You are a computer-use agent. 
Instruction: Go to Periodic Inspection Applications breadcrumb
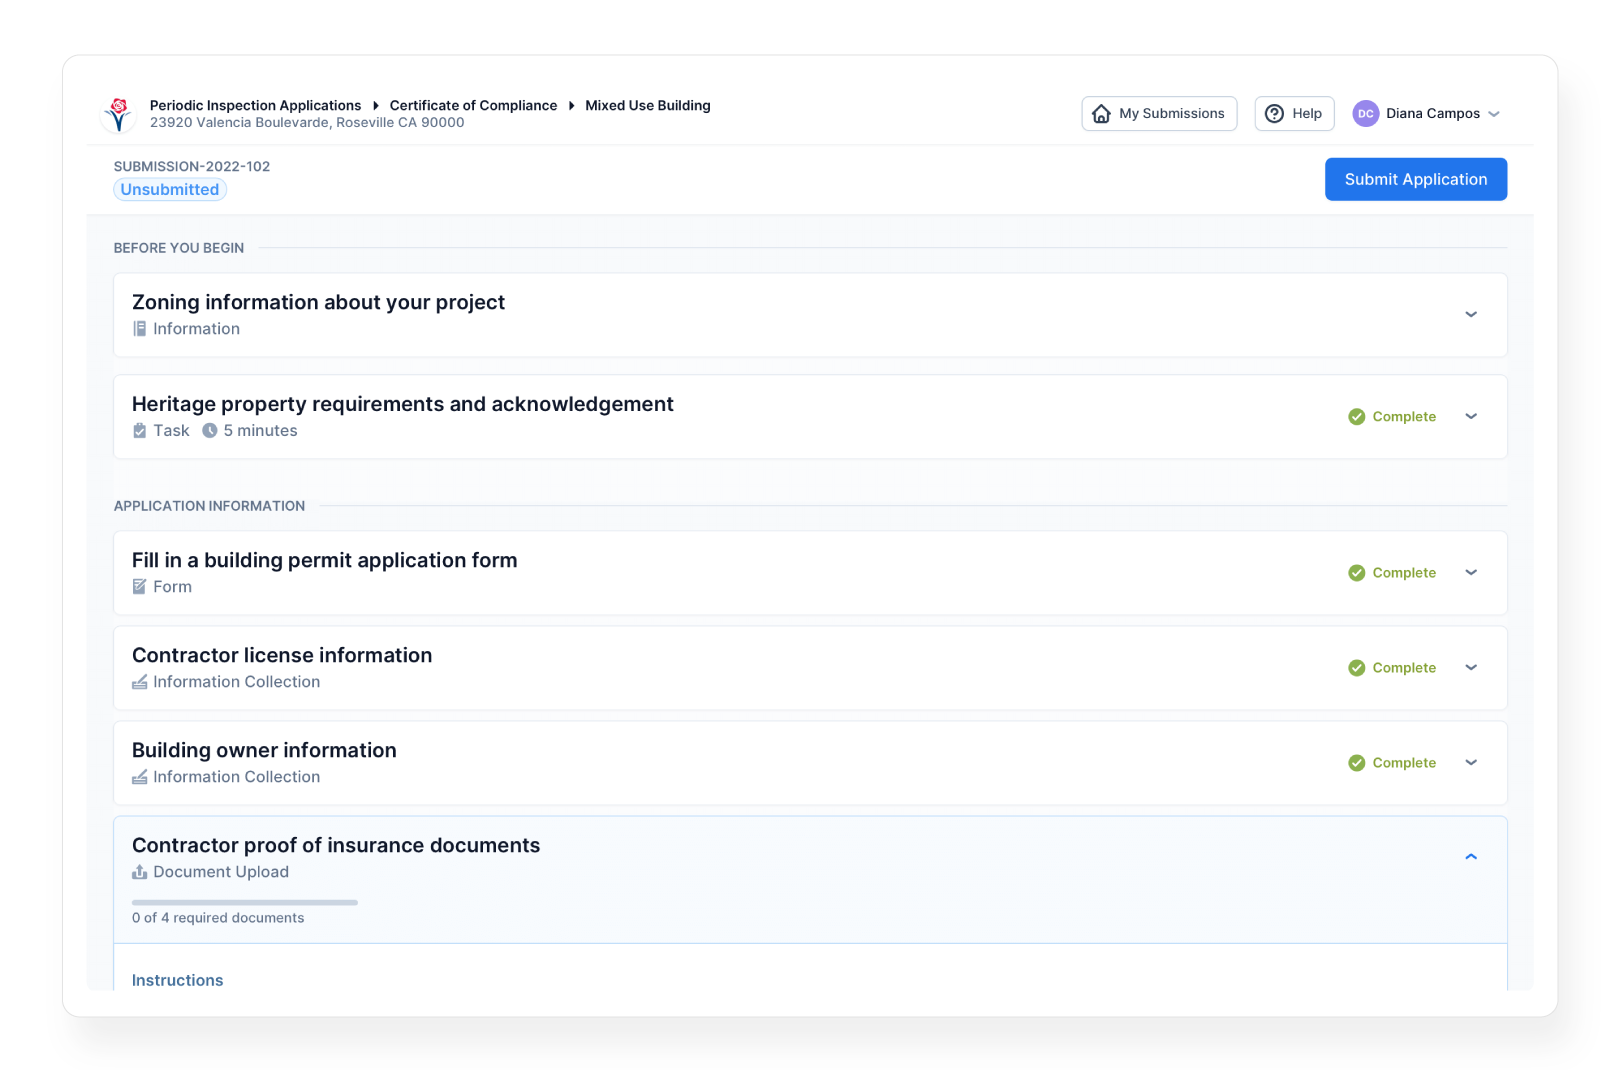(255, 105)
